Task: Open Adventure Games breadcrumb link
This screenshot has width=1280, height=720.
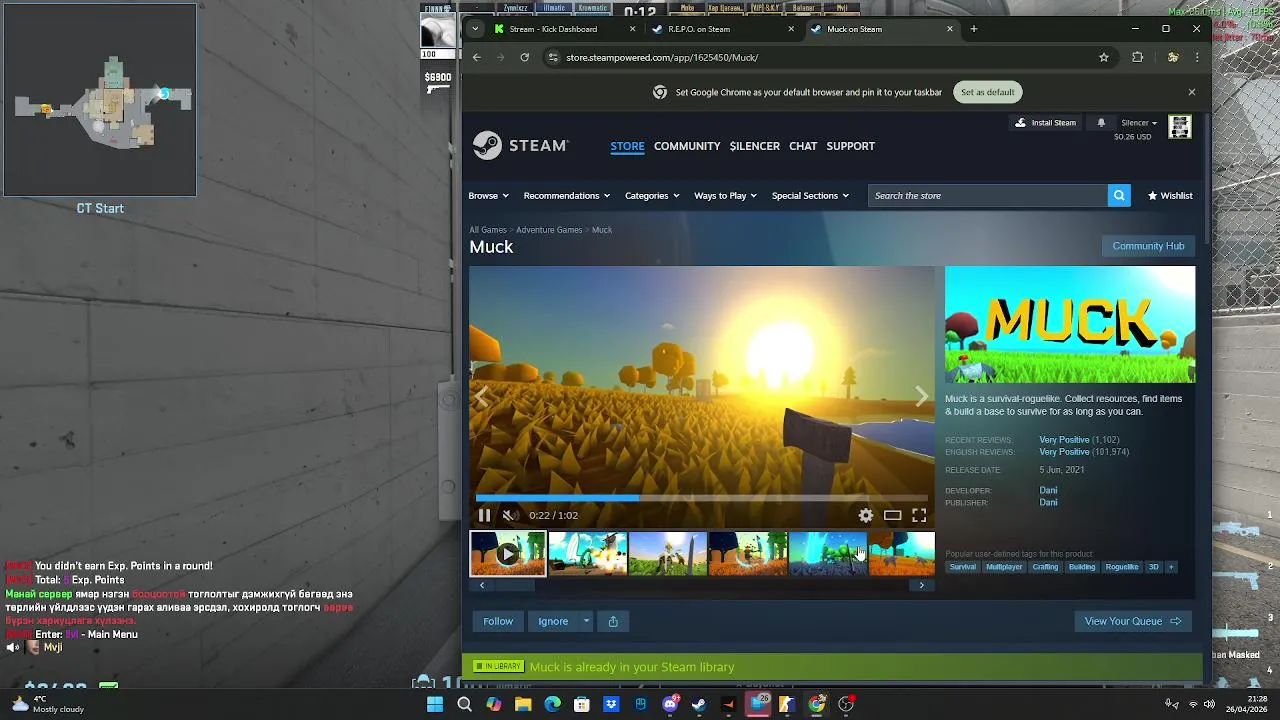Action: click(549, 230)
